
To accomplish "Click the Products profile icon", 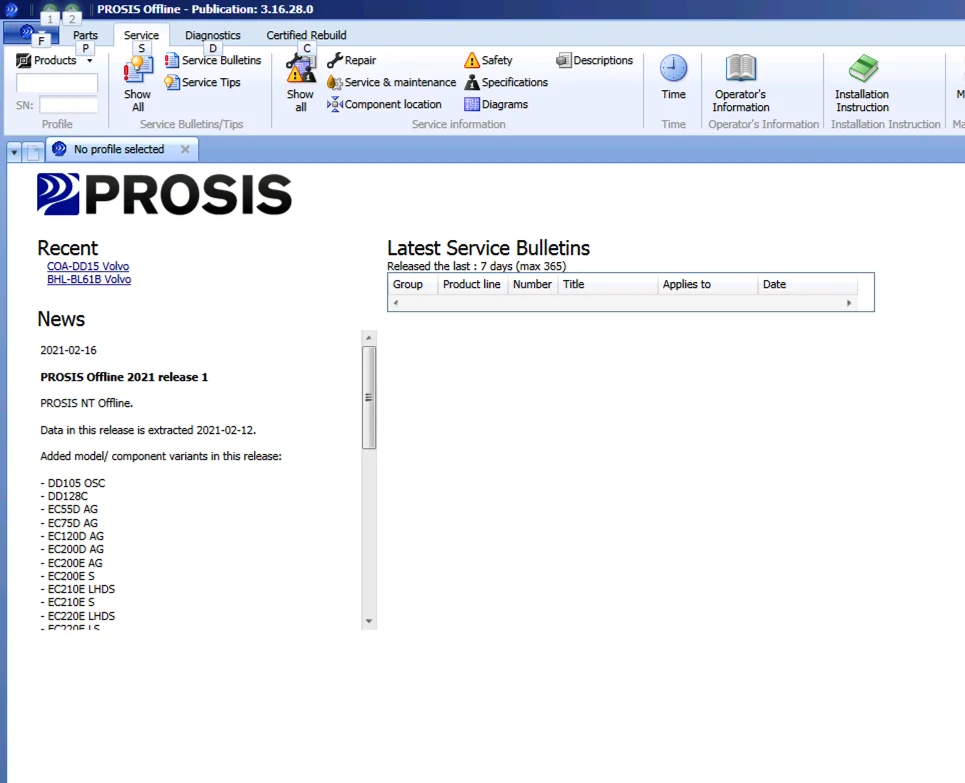I will [23, 60].
